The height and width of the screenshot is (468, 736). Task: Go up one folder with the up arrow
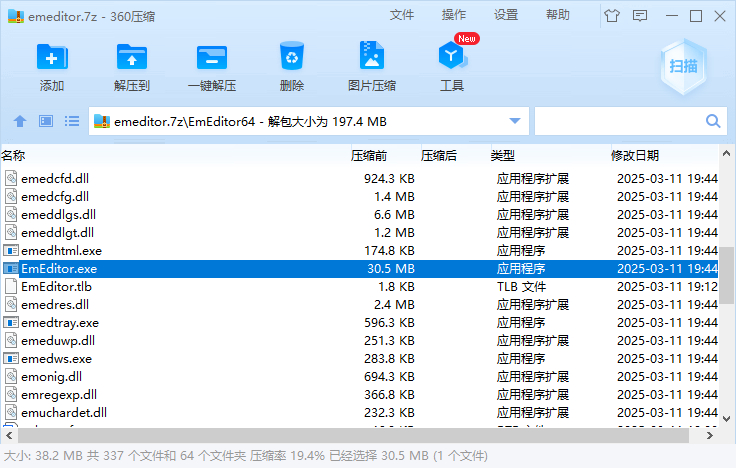point(20,122)
